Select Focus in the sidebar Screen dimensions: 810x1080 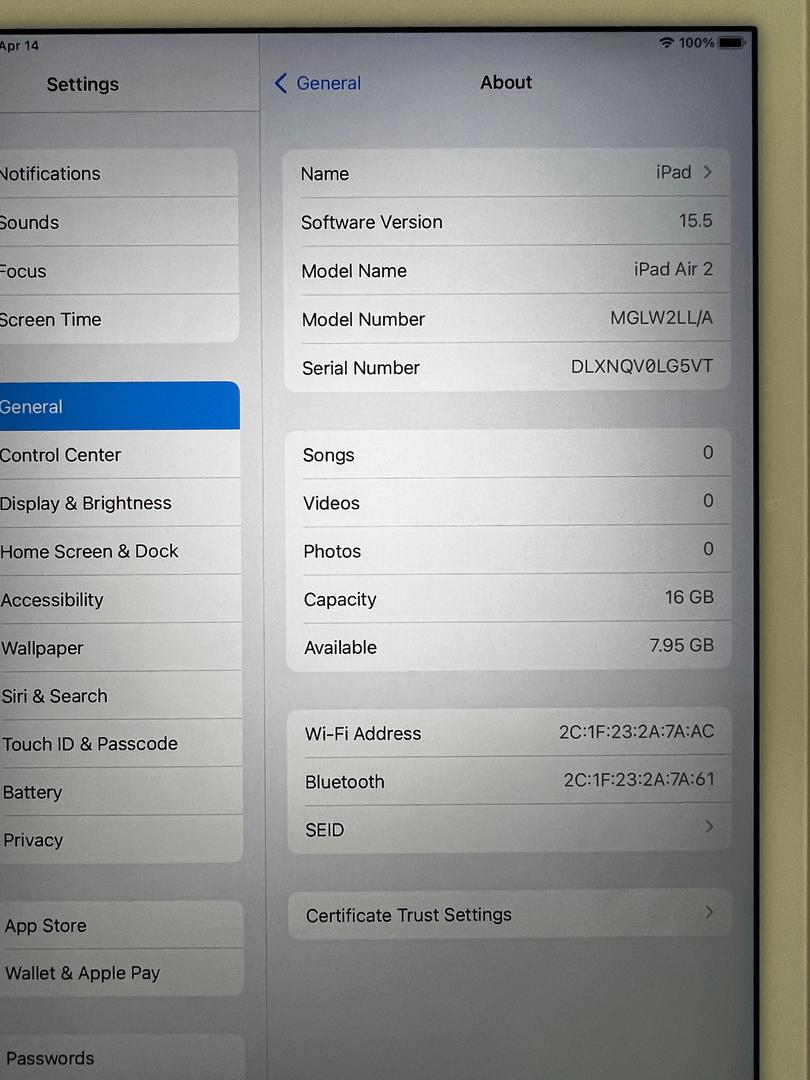coord(118,271)
